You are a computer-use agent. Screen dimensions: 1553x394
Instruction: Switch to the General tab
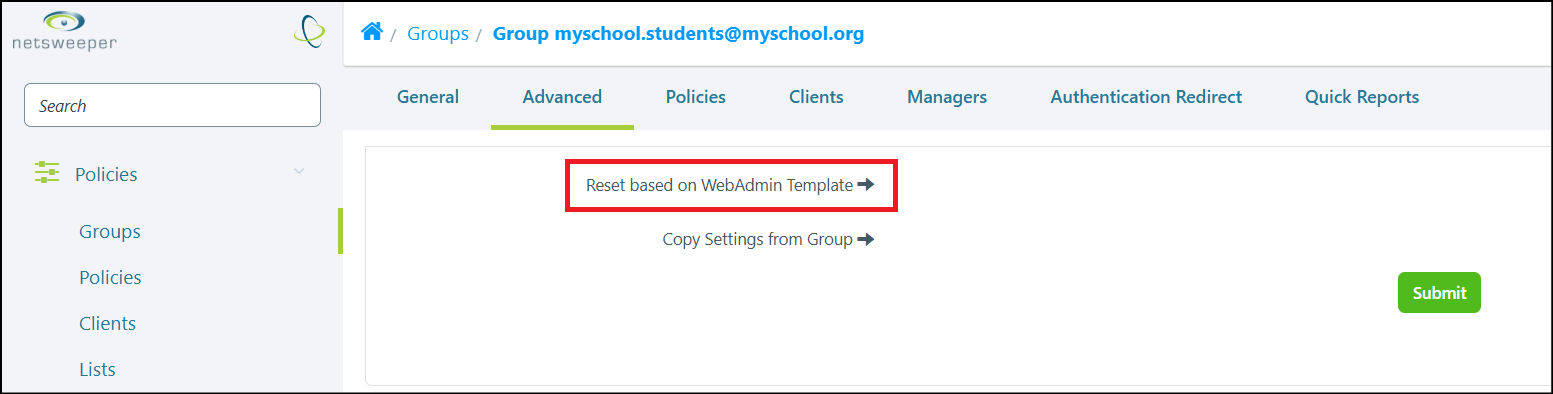coord(428,97)
